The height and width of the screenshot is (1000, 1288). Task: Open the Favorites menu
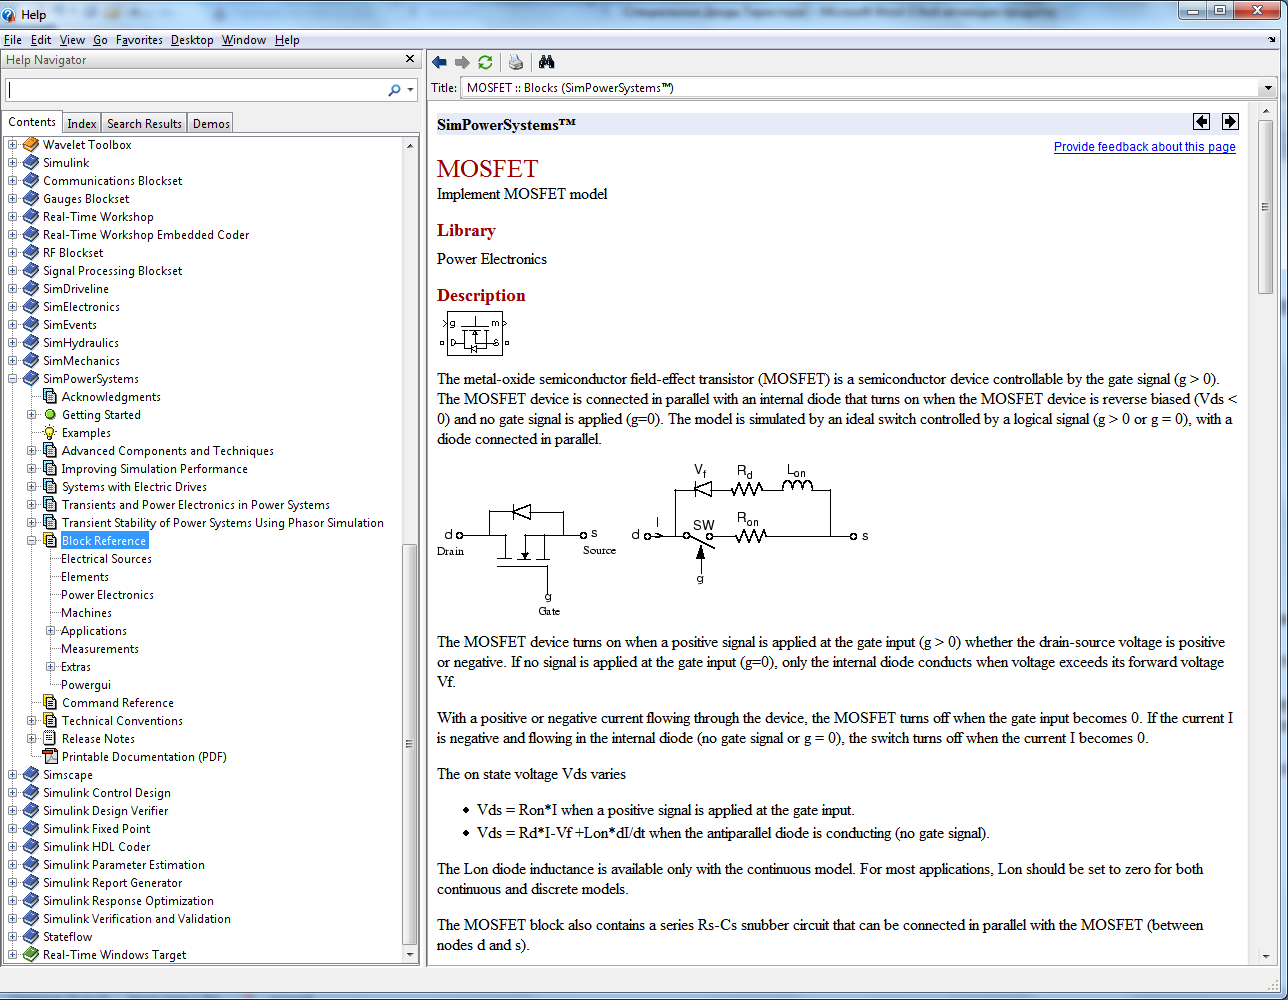pyautogui.click(x=139, y=40)
